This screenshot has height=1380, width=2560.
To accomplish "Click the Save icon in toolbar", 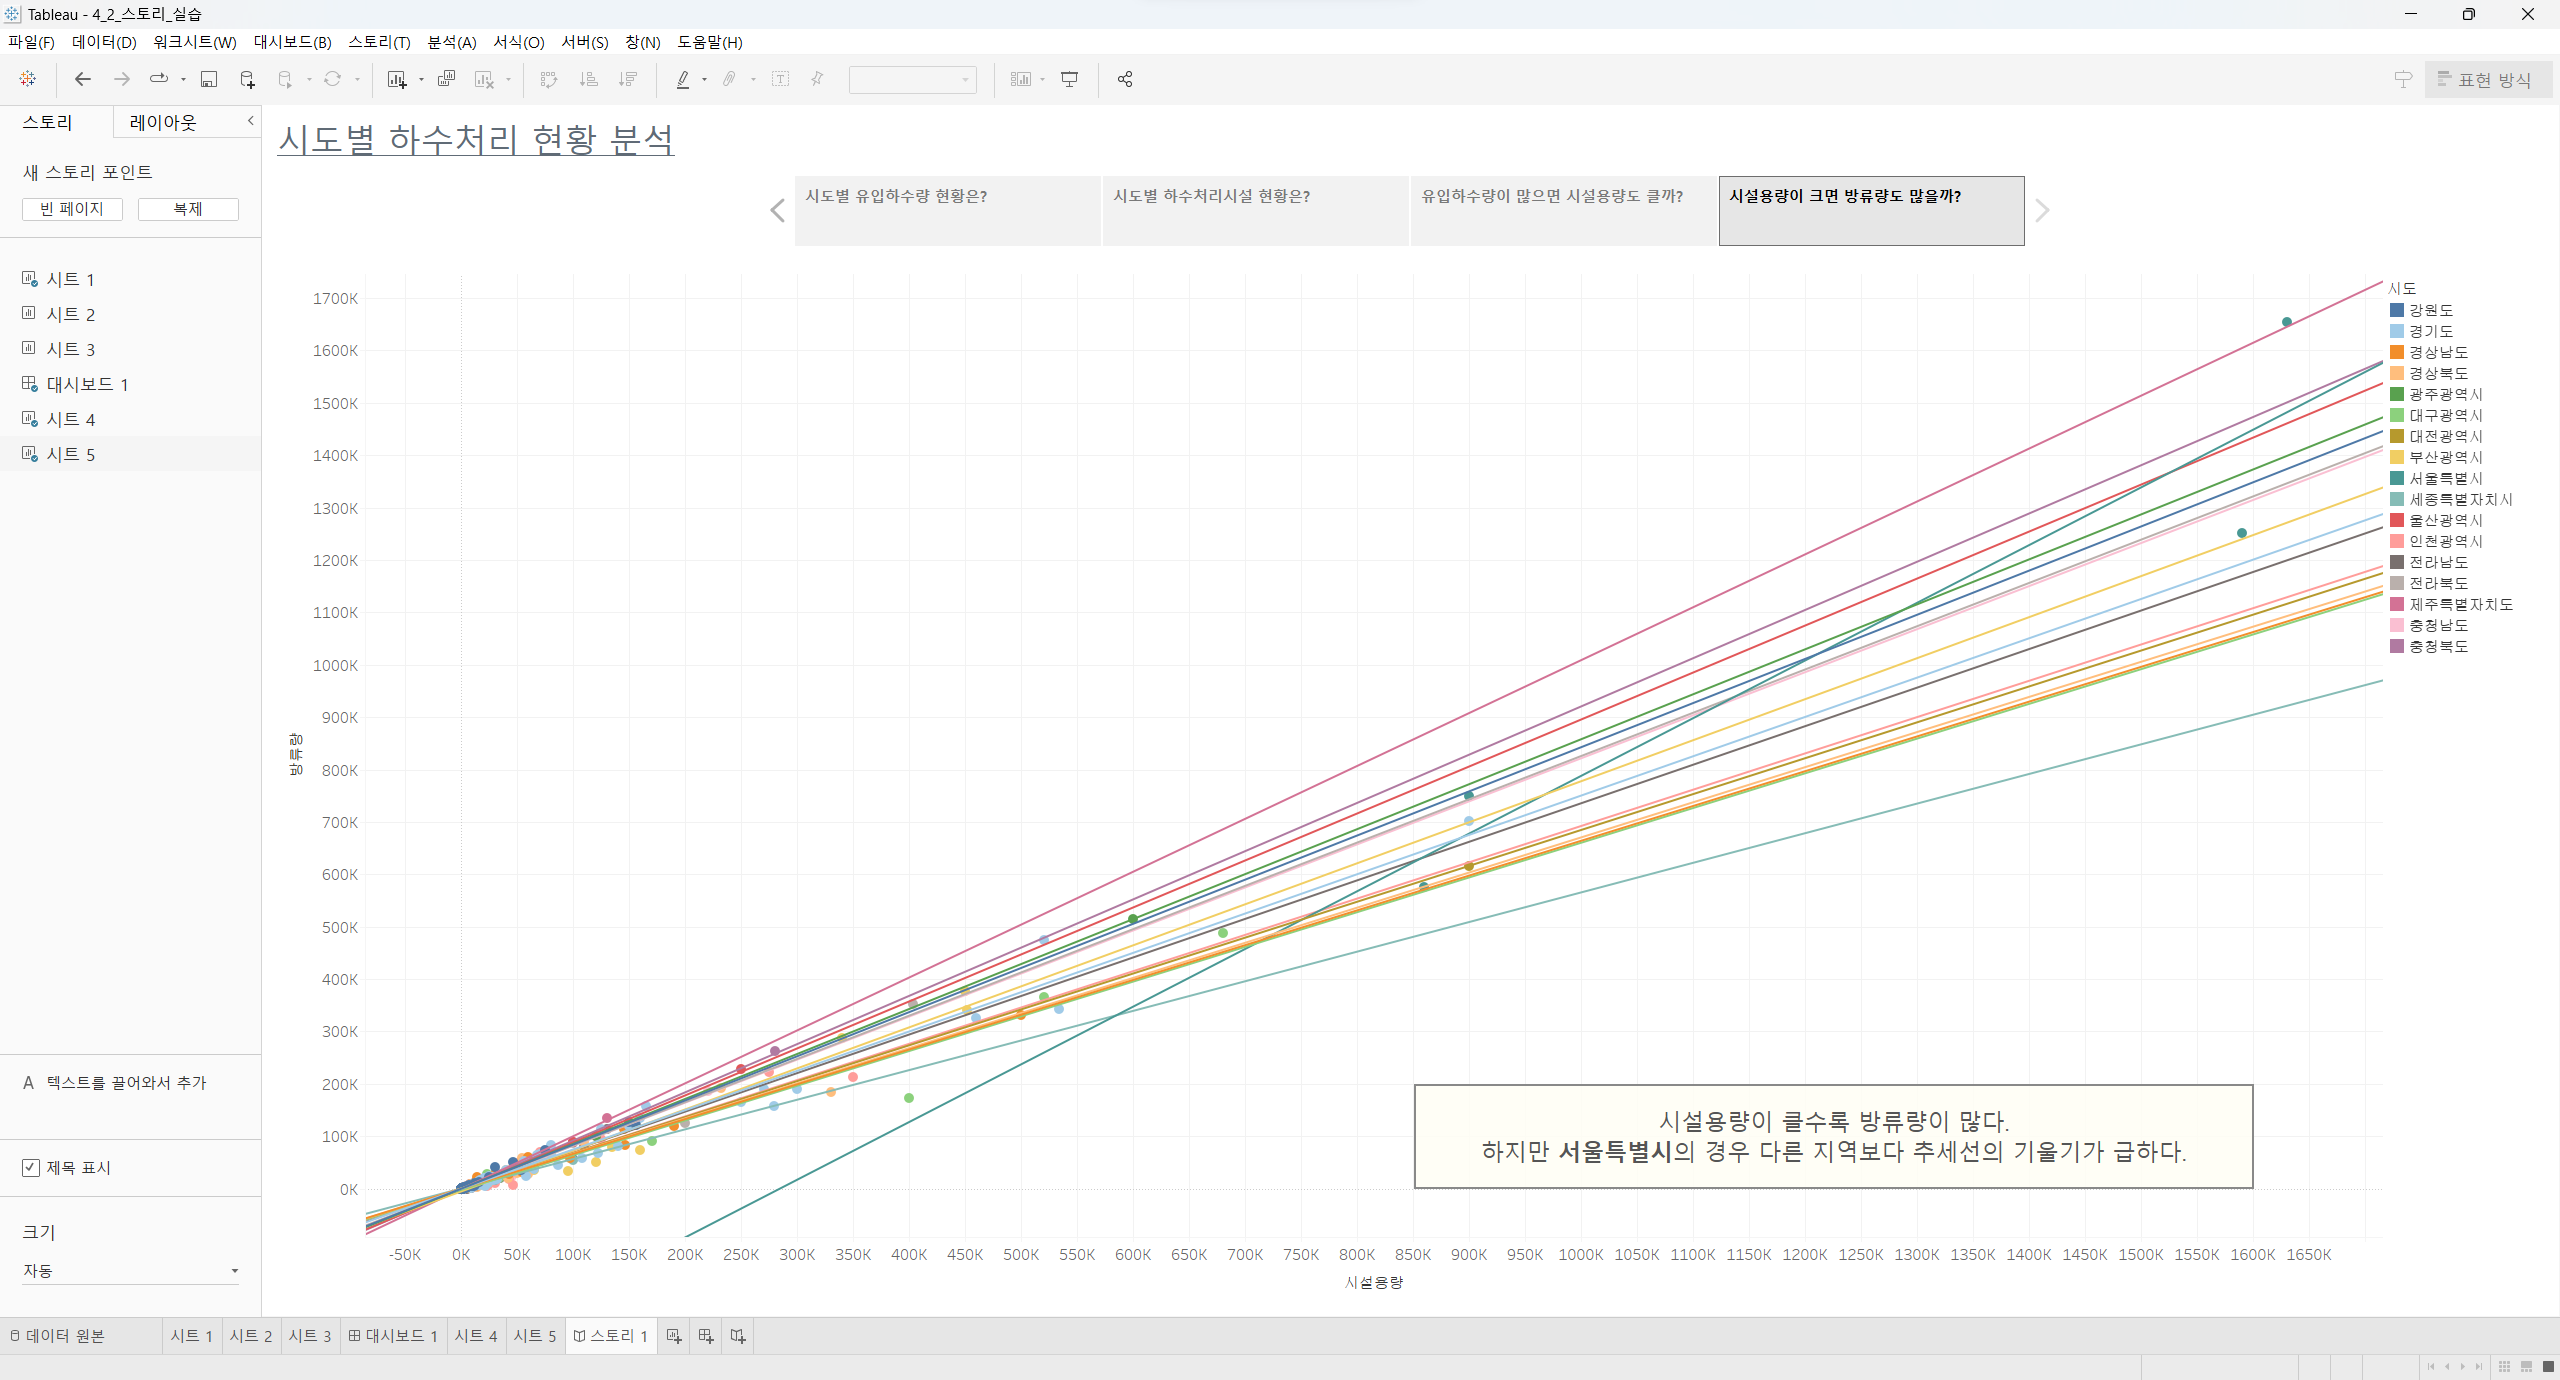I will click(209, 79).
